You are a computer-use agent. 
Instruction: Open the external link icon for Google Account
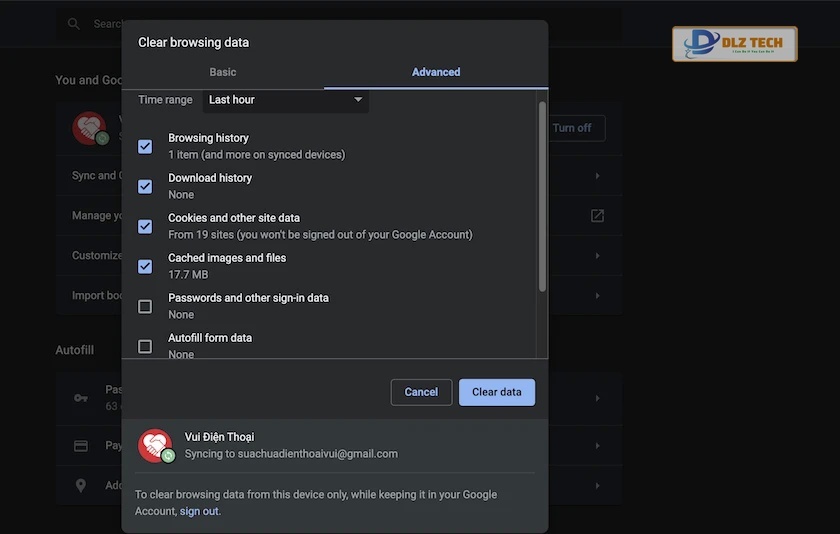(597, 216)
